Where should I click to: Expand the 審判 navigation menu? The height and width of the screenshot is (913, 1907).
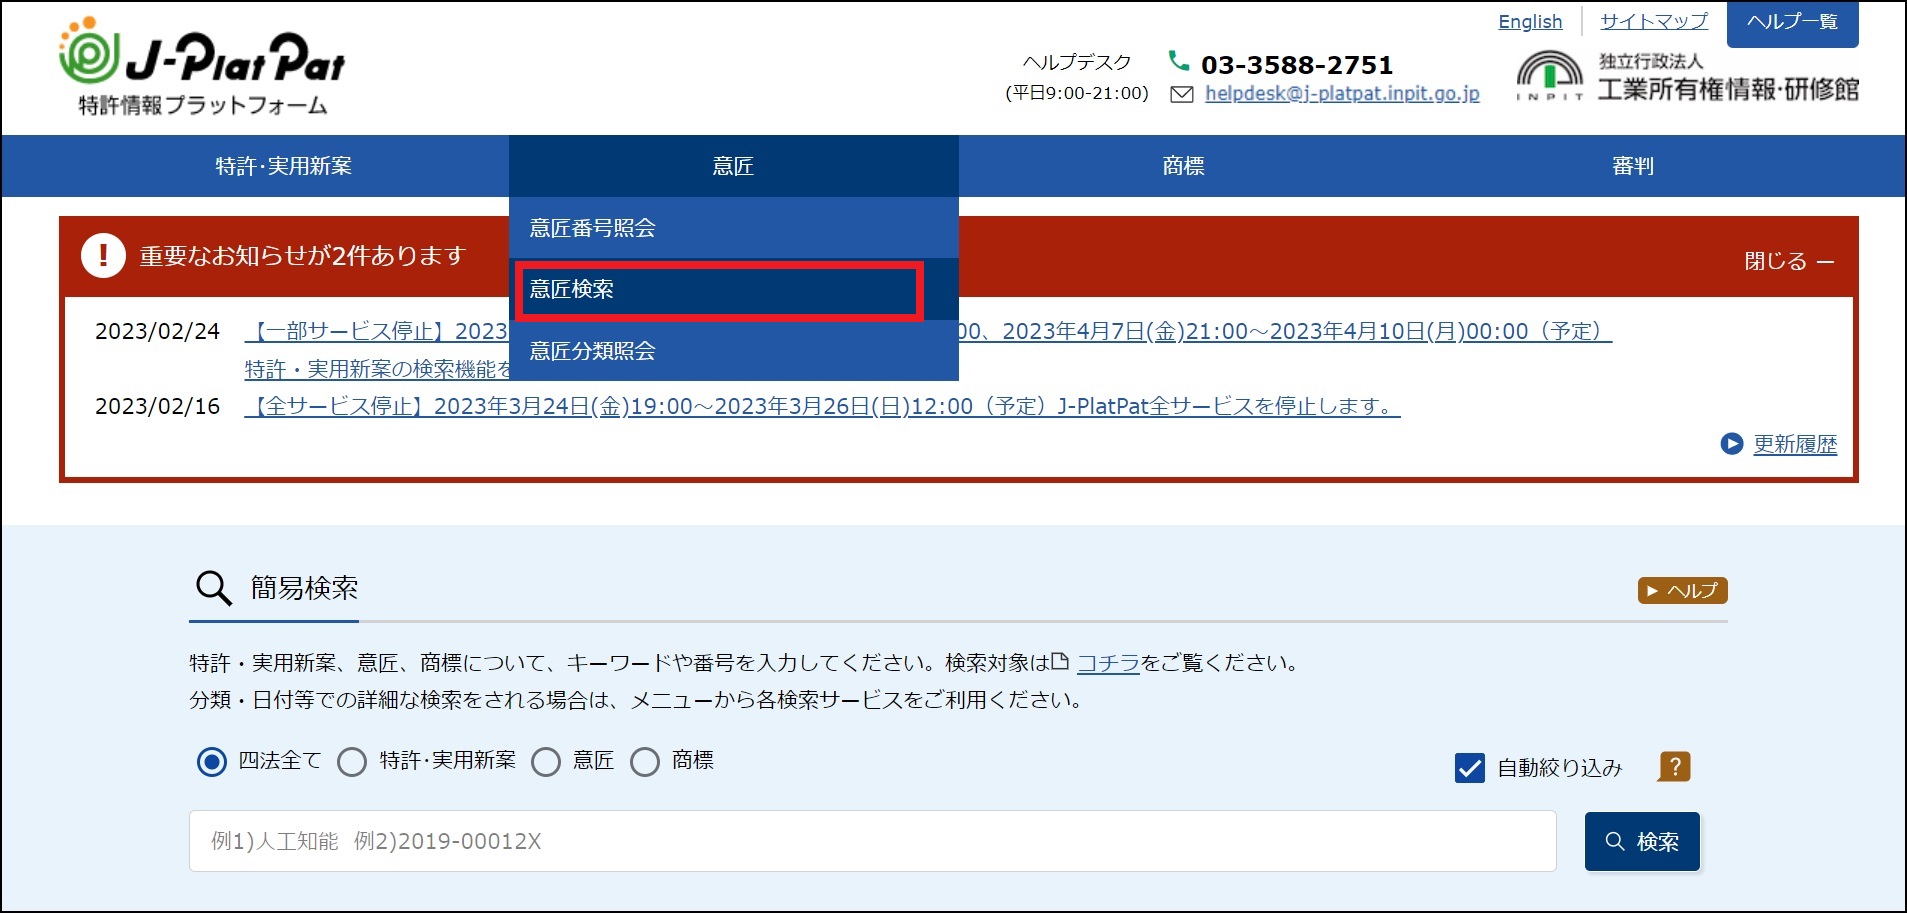click(x=1632, y=166)
